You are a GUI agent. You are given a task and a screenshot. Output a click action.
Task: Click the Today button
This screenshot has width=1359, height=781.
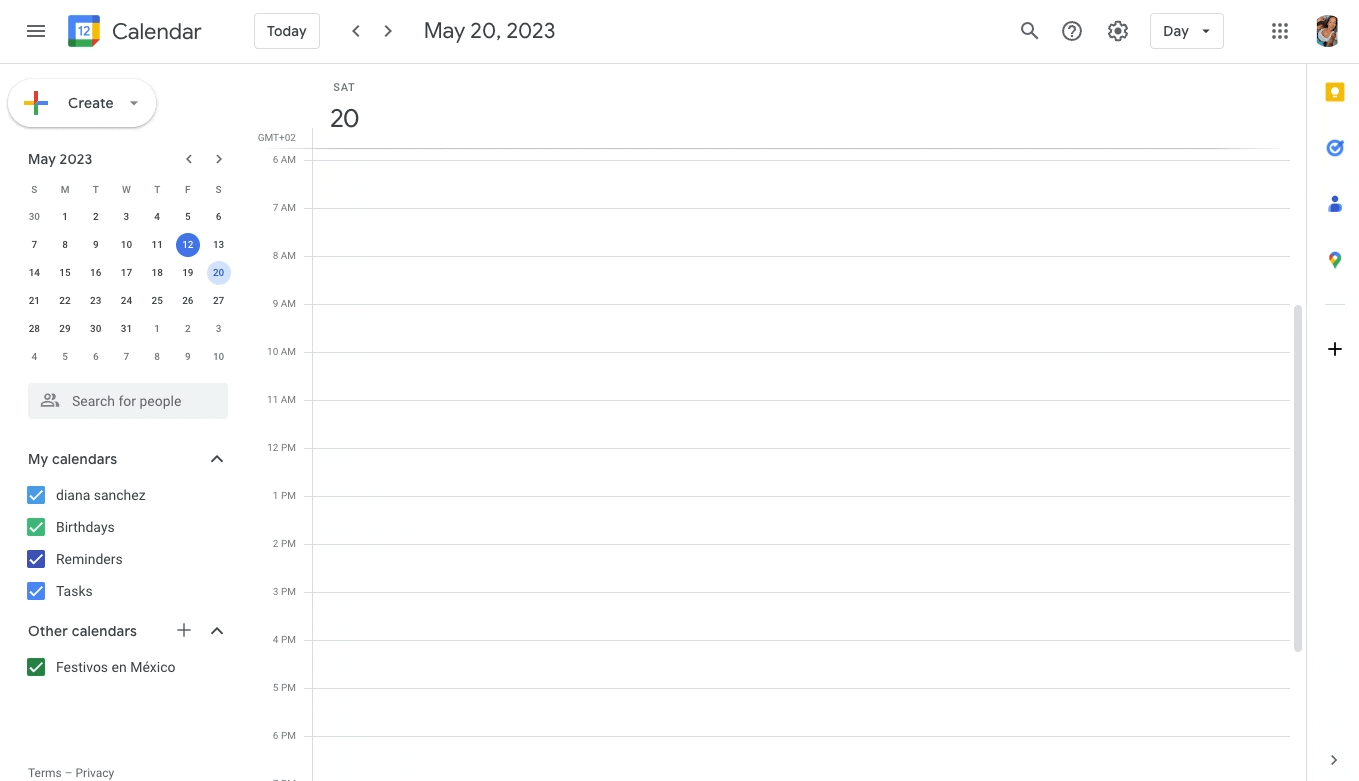tap(286, 31)
